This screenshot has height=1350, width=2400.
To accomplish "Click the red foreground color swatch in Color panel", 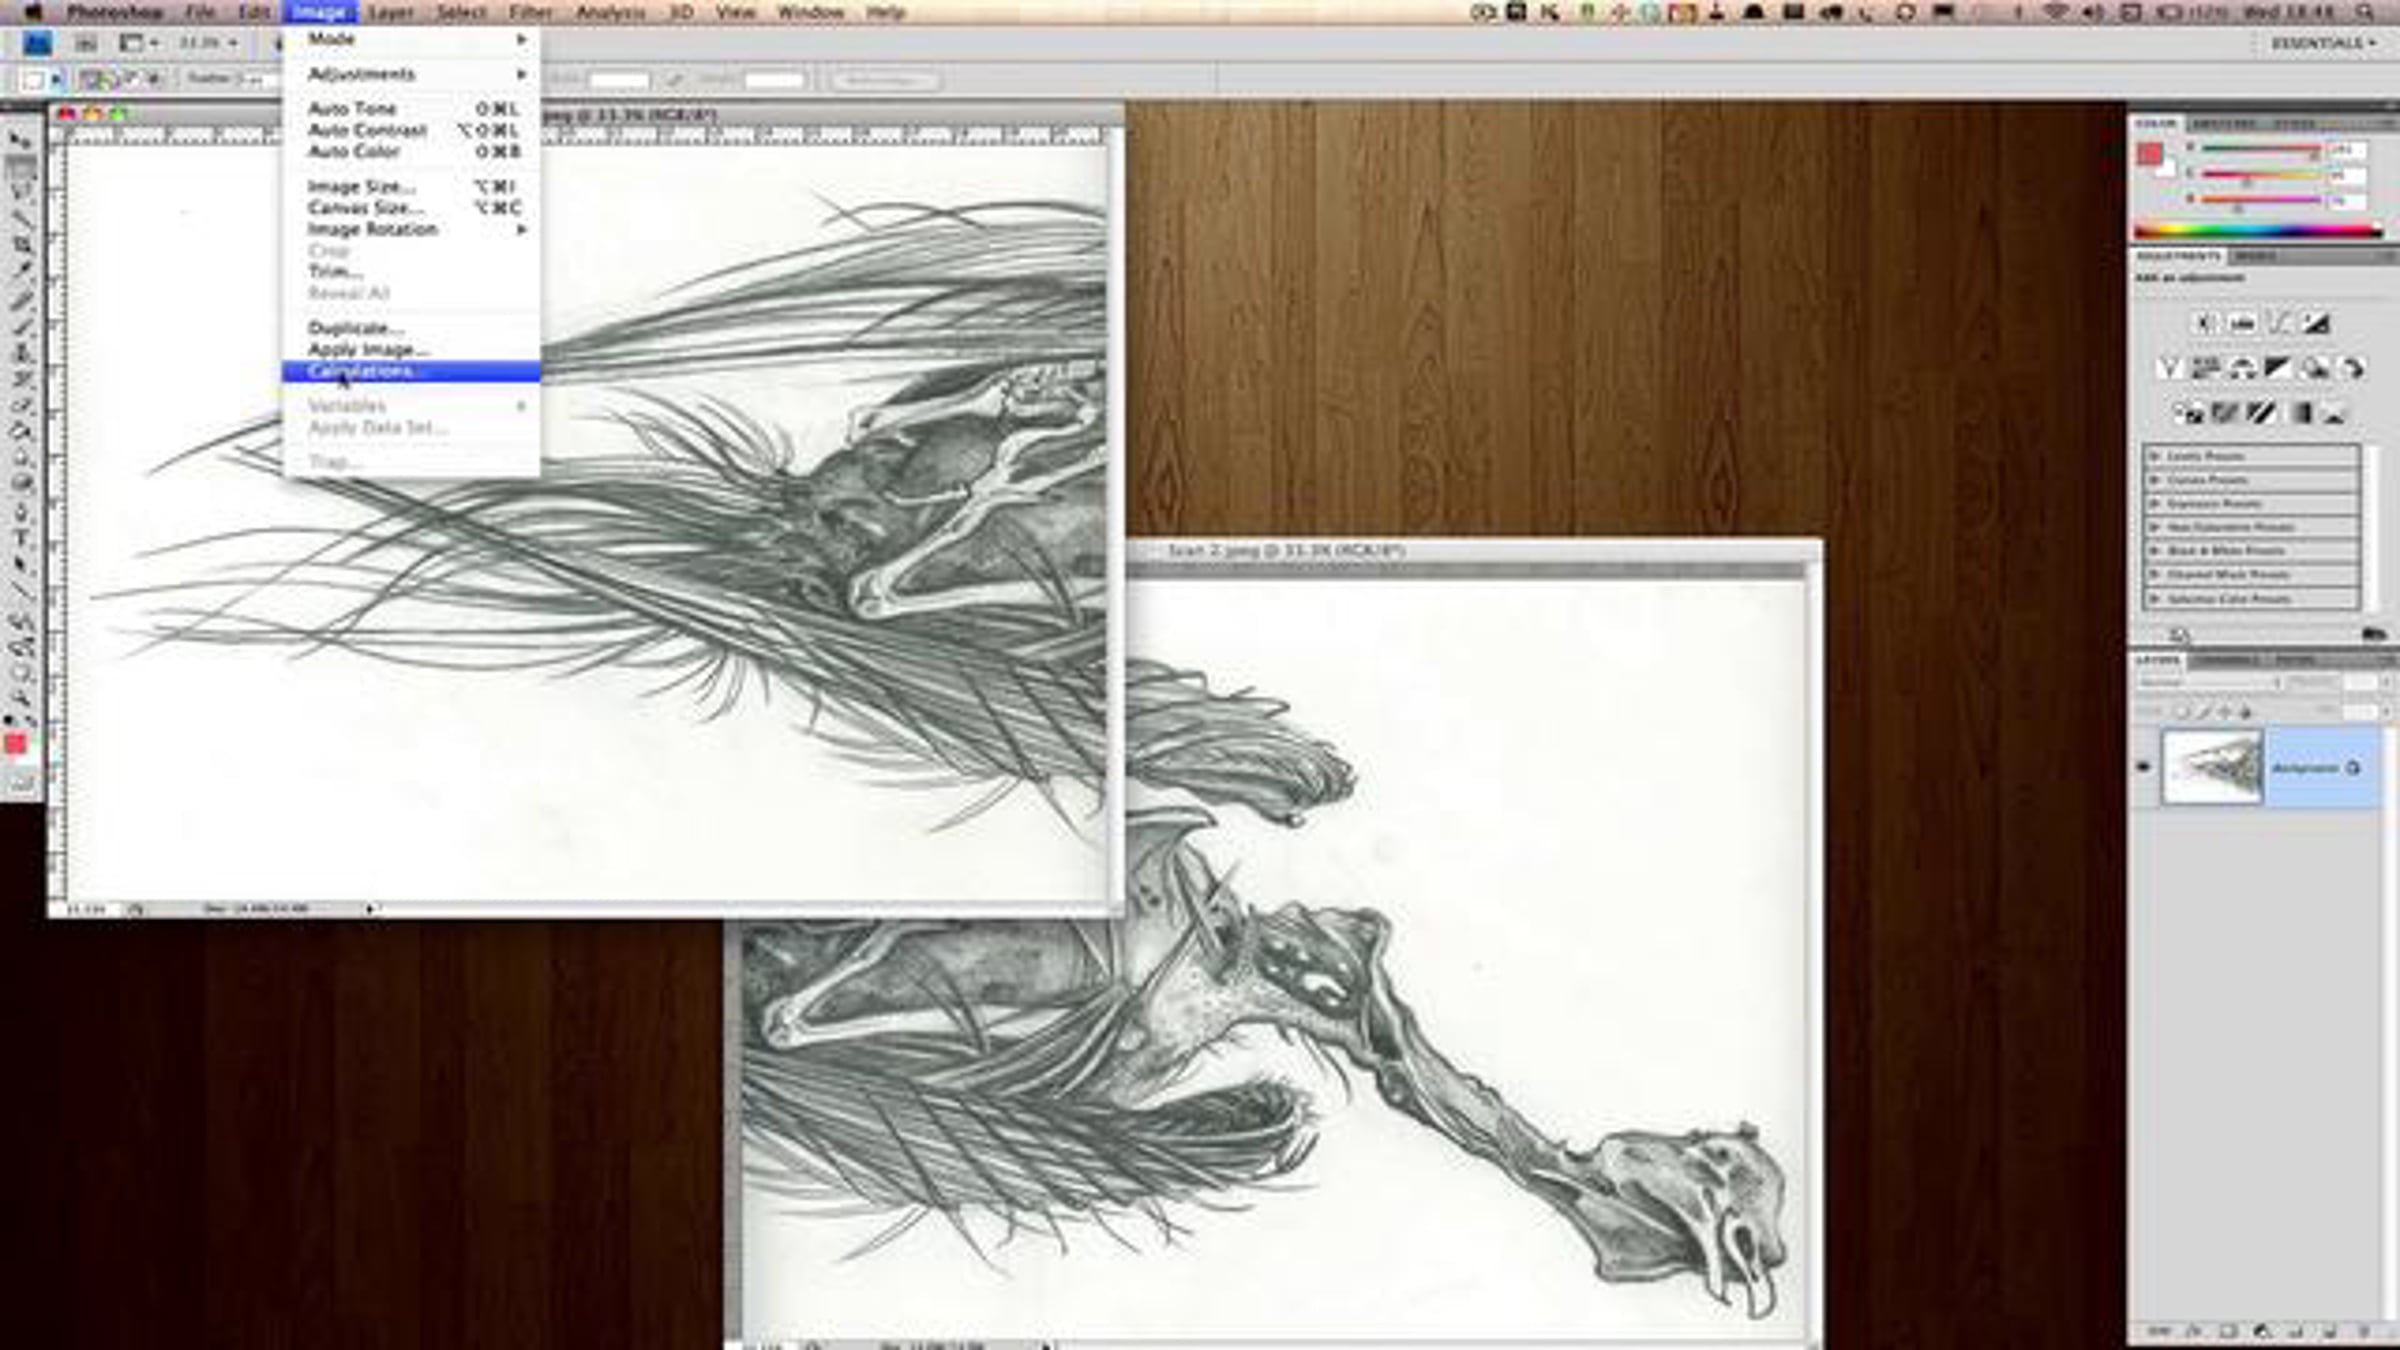I will (2148, 153).
